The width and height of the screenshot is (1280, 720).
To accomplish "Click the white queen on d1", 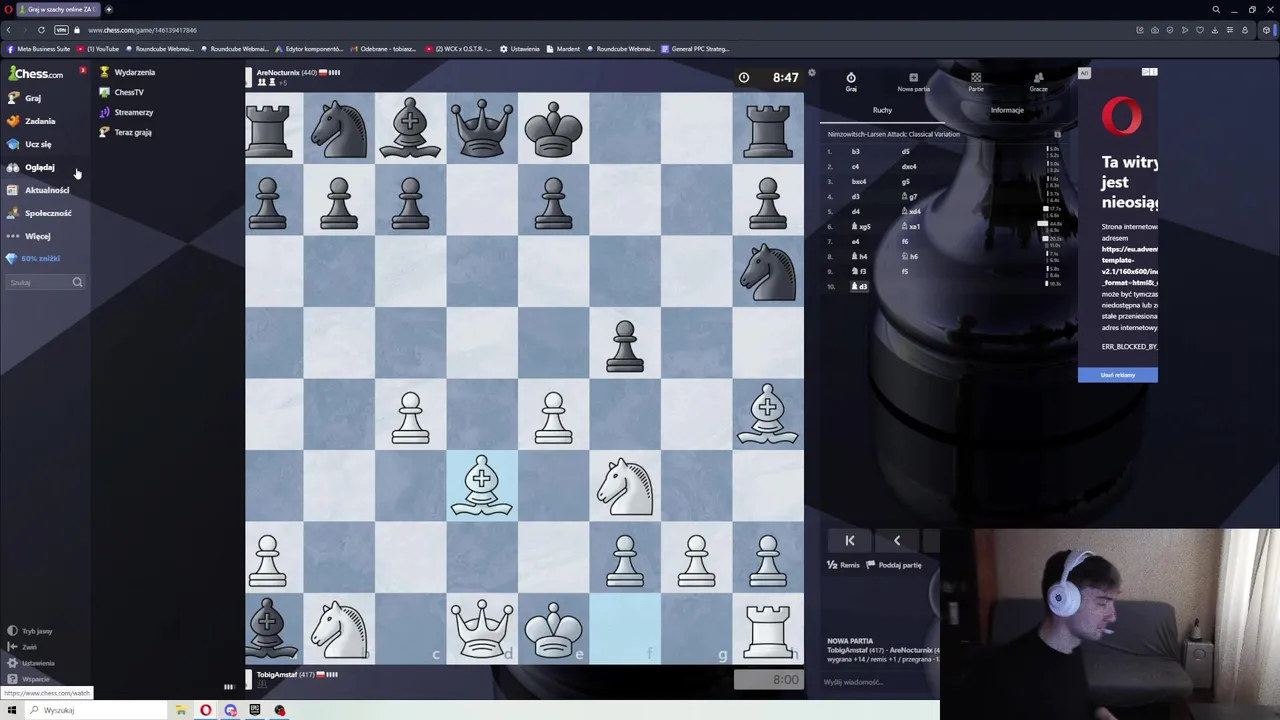I will [x=482, y=628].
